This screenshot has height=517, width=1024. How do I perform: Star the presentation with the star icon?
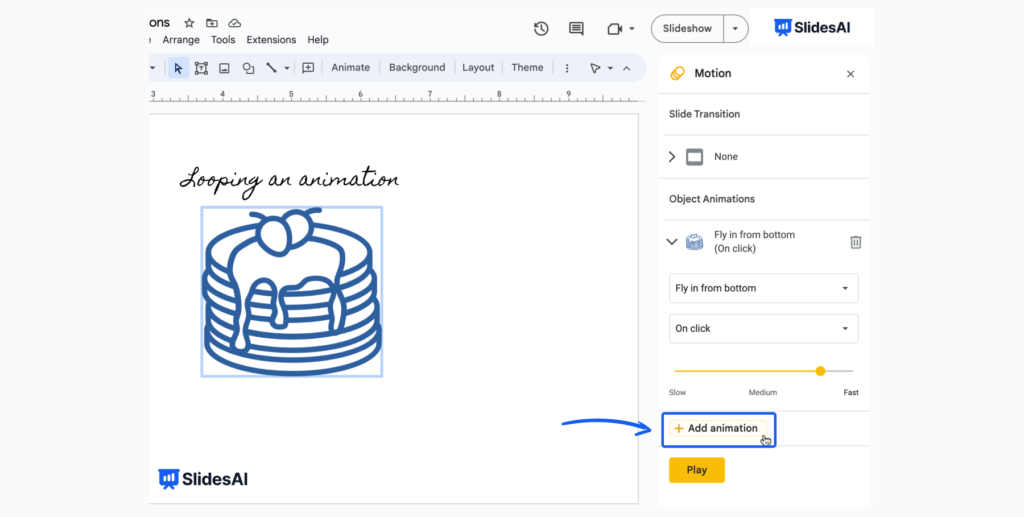[x=189, y=23]
